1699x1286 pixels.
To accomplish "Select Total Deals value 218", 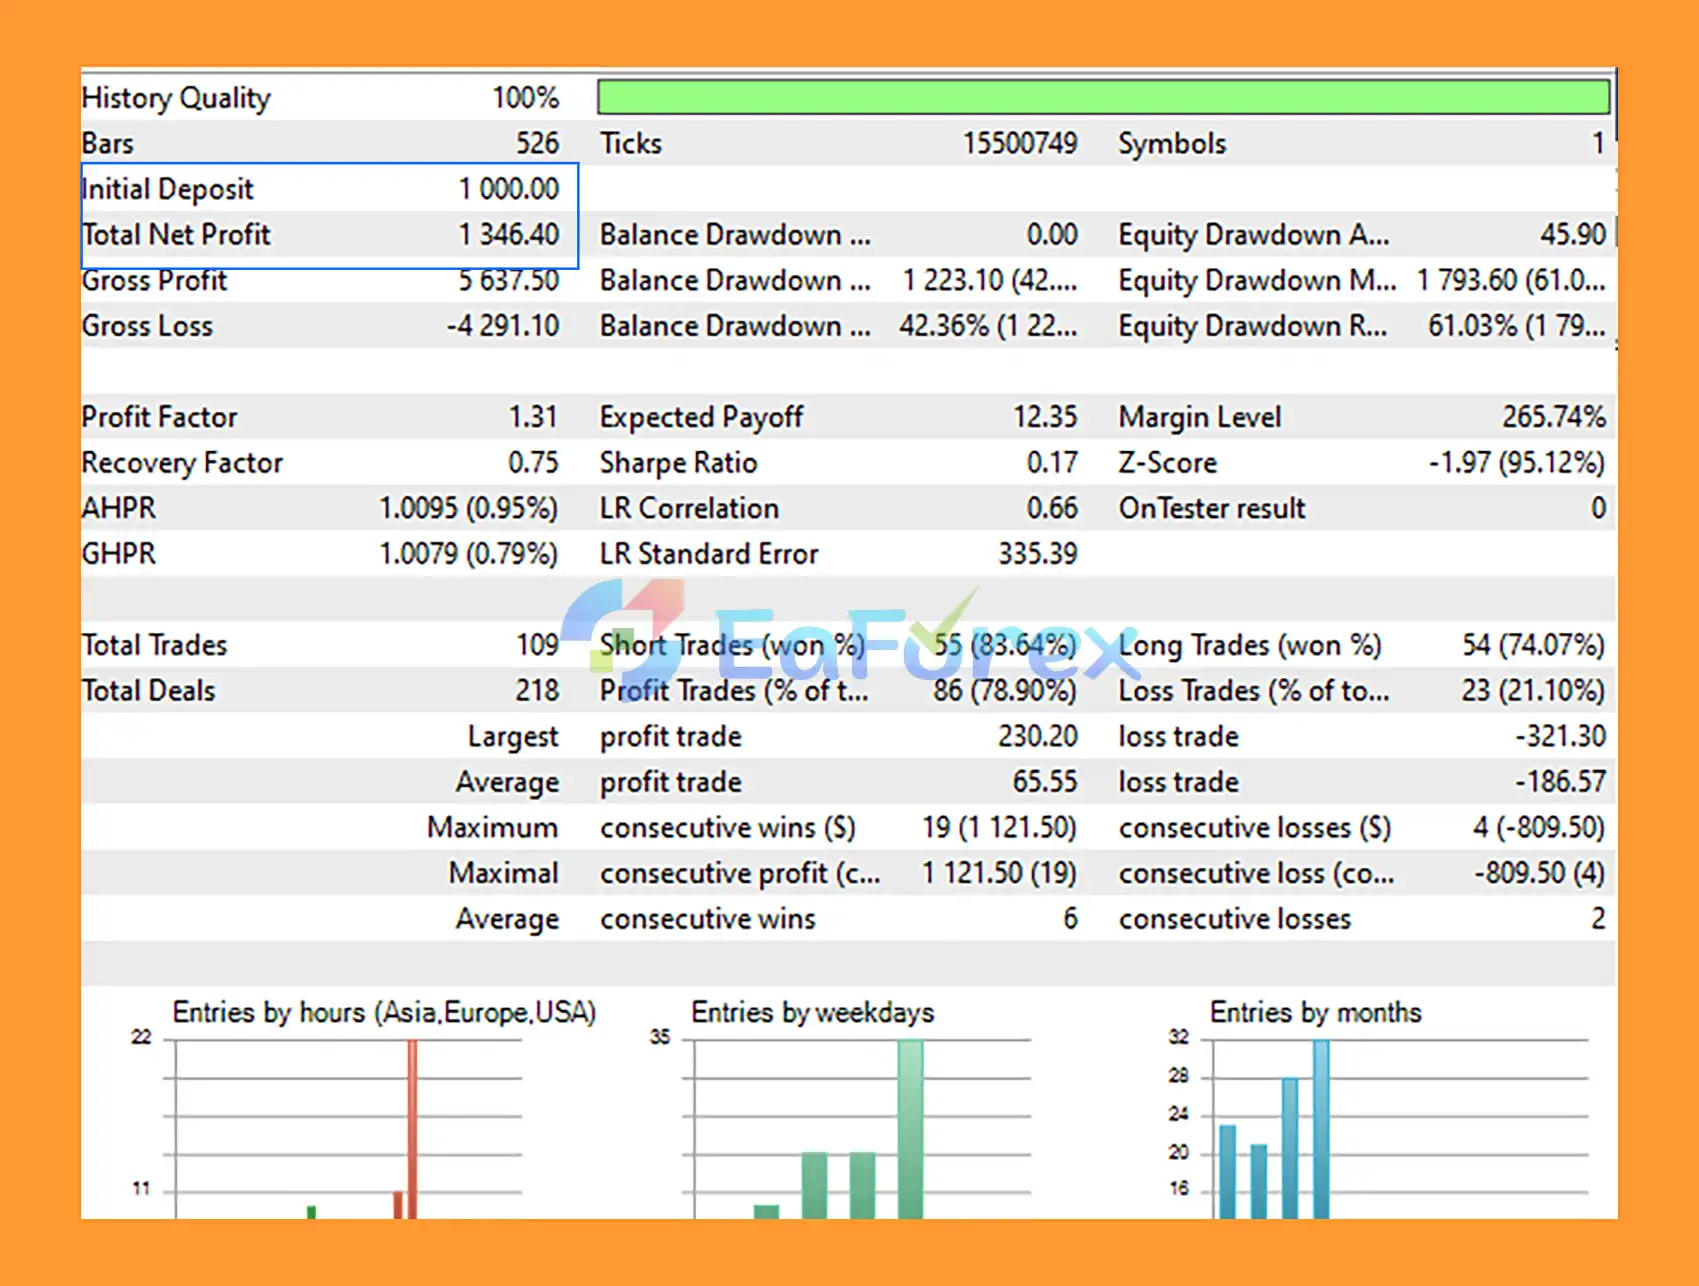I will point(537,691).
